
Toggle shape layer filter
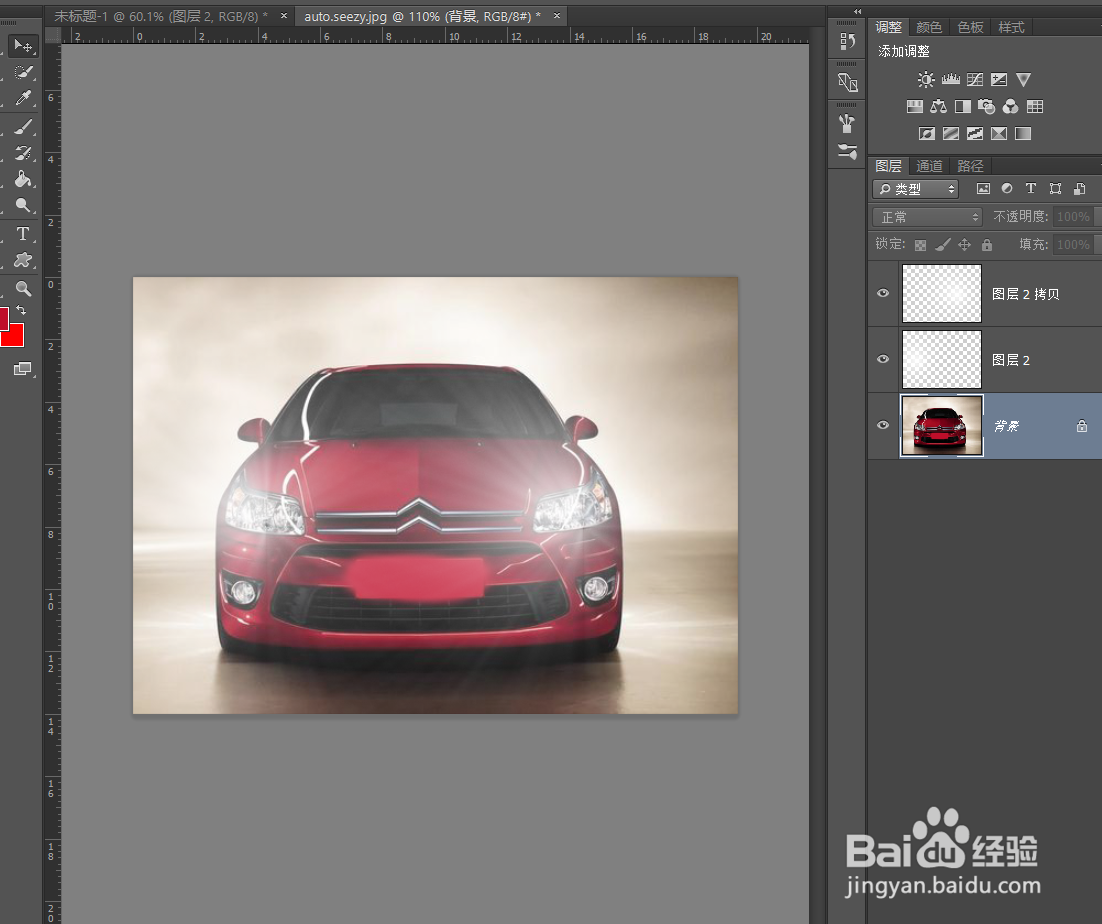(1056, 188)
